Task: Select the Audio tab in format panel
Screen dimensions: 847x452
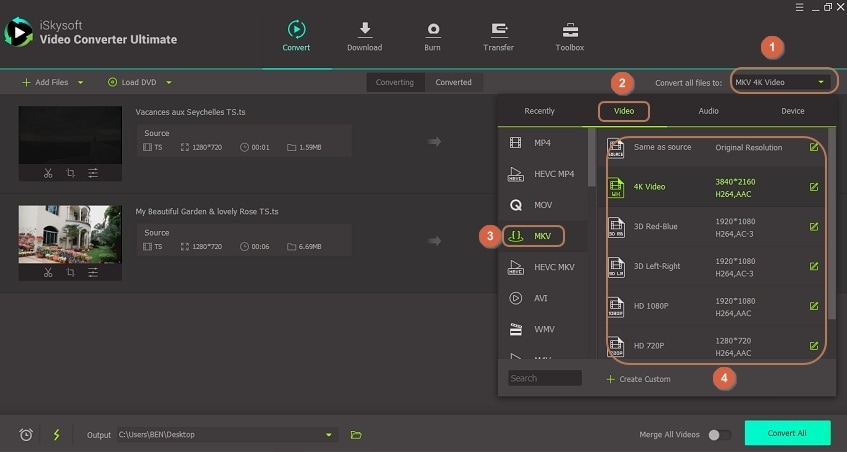Action: tap(709, 111)
